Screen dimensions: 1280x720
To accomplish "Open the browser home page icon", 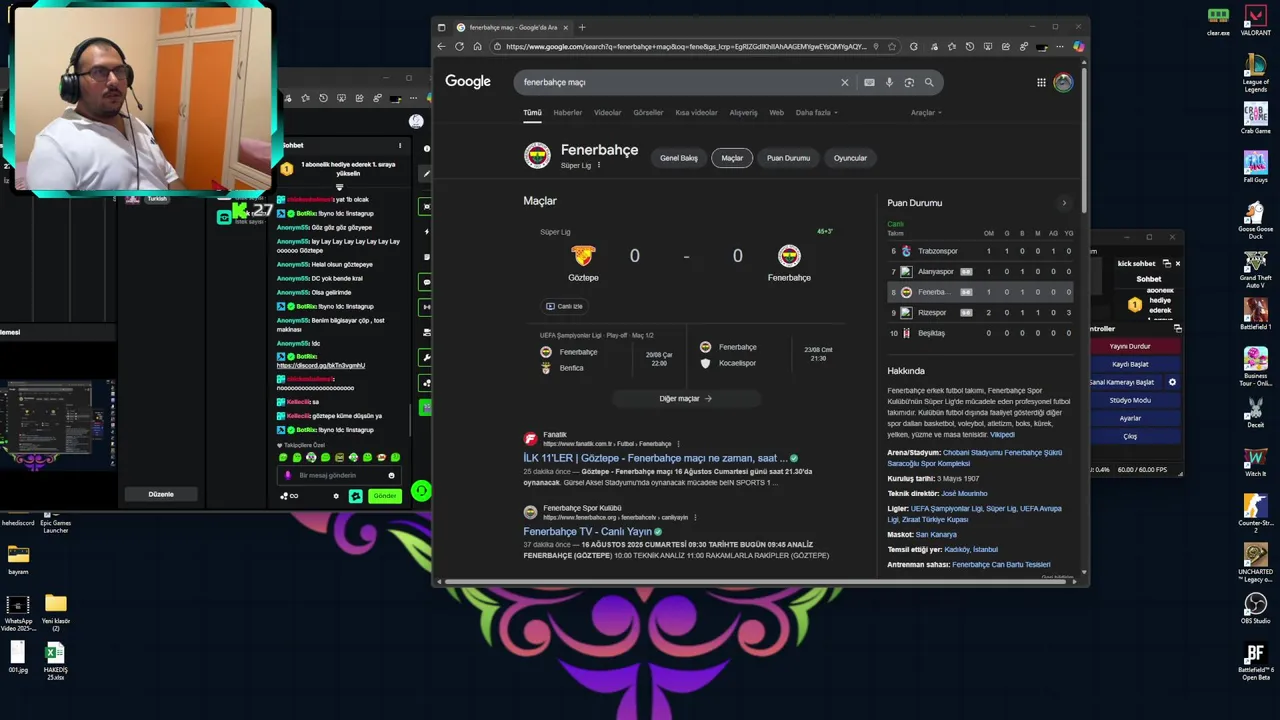I will click(x=477, y=46).
